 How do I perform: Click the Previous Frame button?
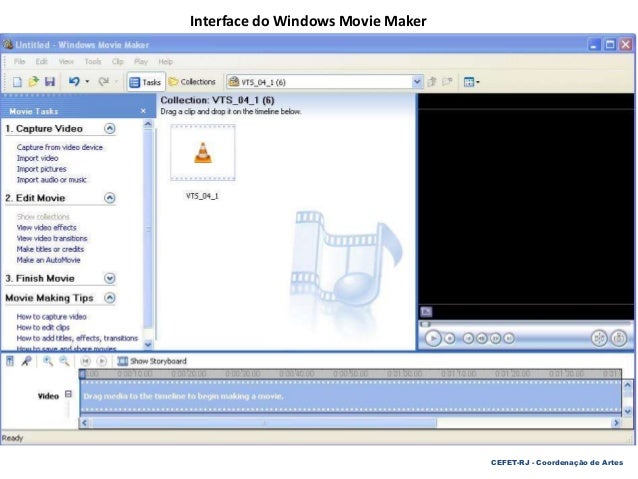tap(482, 338)
